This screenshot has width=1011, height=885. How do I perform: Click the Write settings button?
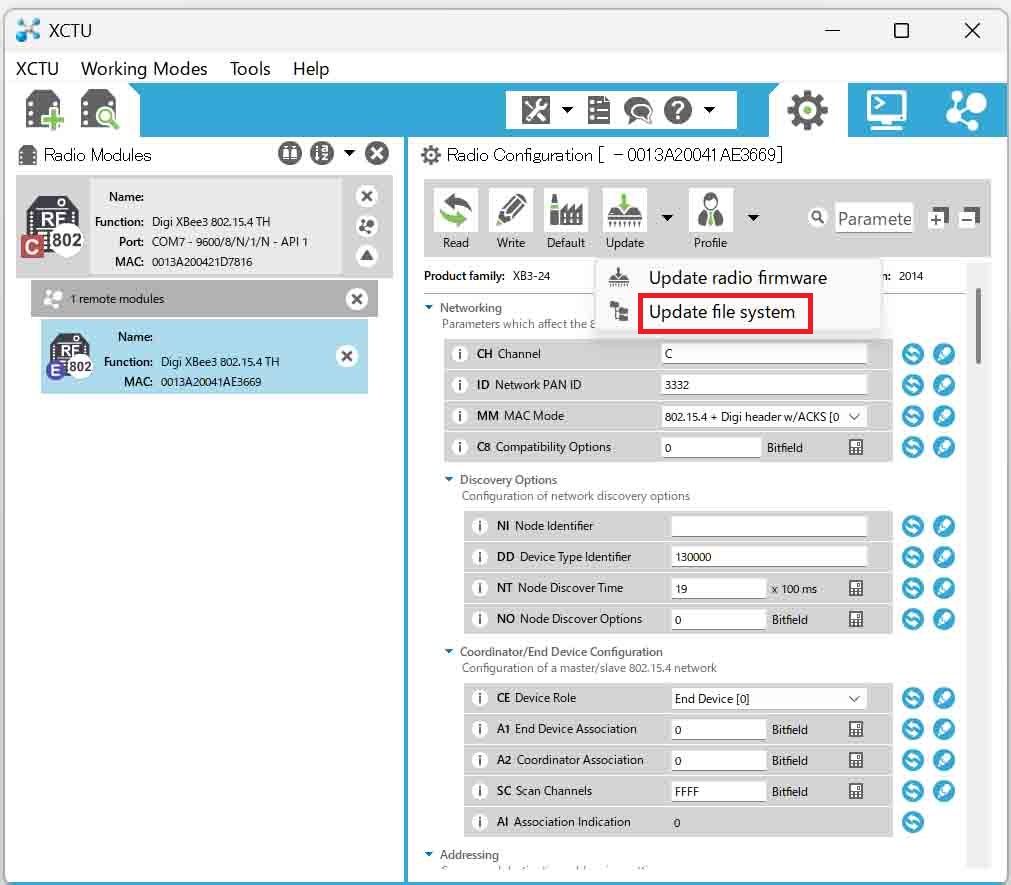(x=511, y=219)
